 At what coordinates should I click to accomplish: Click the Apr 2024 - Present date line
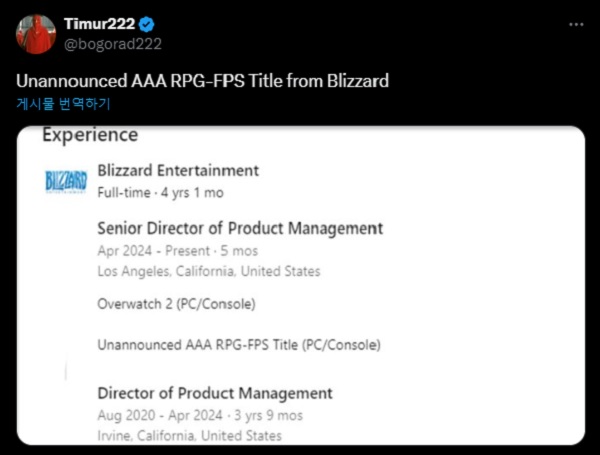point(178,251)
